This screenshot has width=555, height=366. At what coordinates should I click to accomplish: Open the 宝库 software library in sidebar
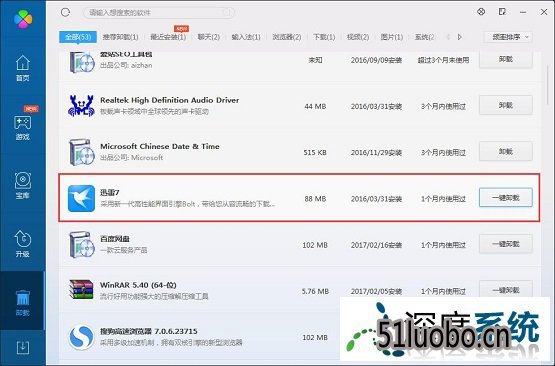pos(23,185)
